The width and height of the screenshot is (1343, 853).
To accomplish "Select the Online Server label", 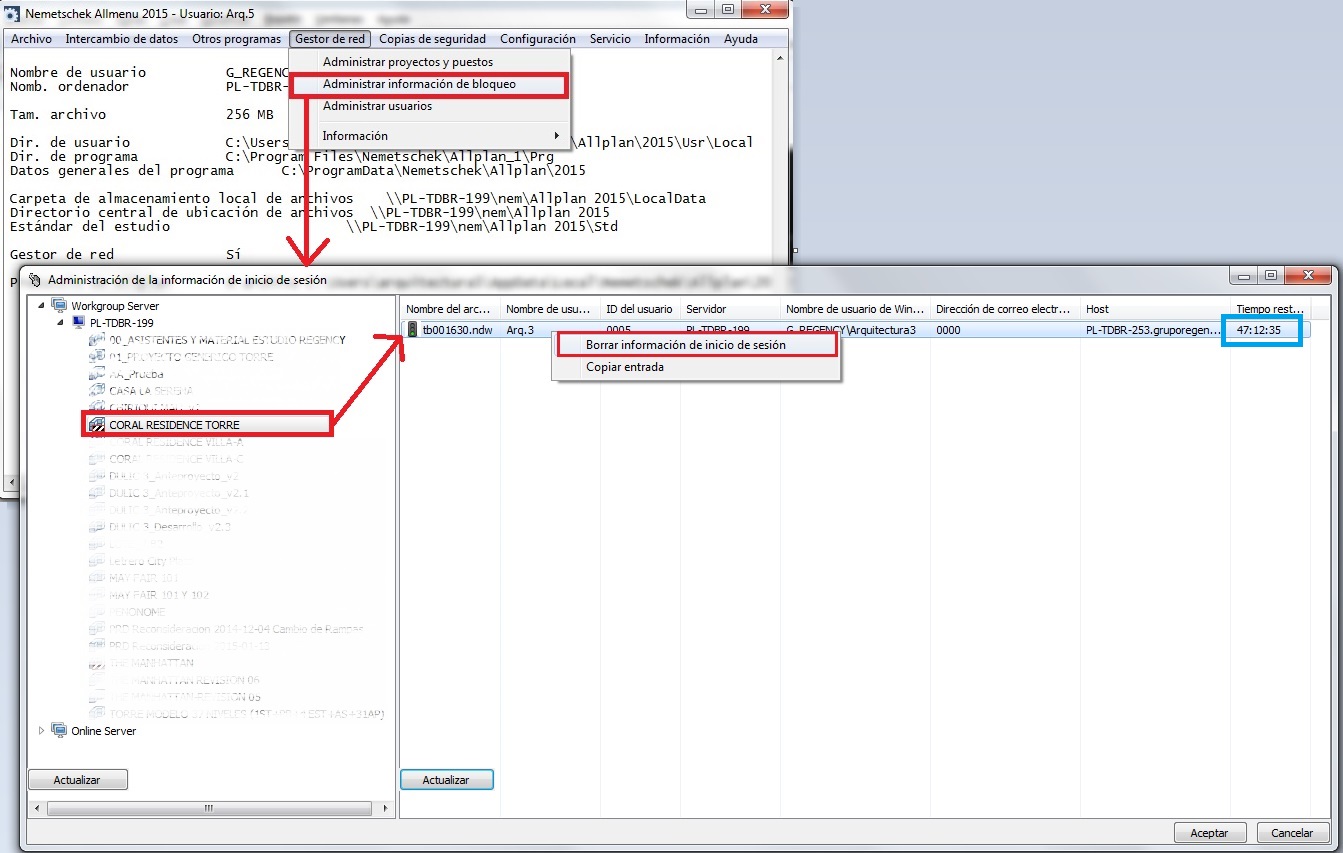I will click(x=104, y=731).
